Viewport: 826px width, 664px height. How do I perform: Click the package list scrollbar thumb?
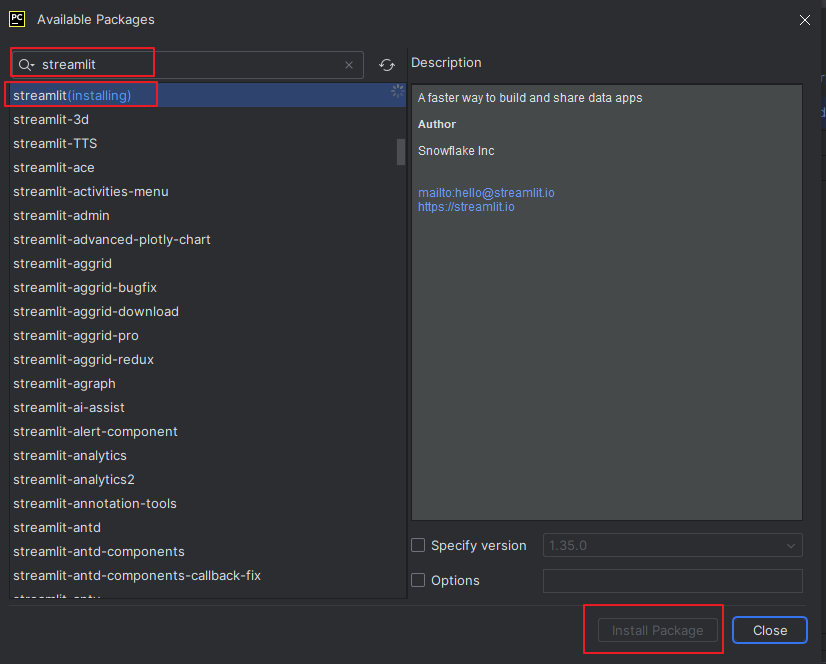(x=401, y=152)
